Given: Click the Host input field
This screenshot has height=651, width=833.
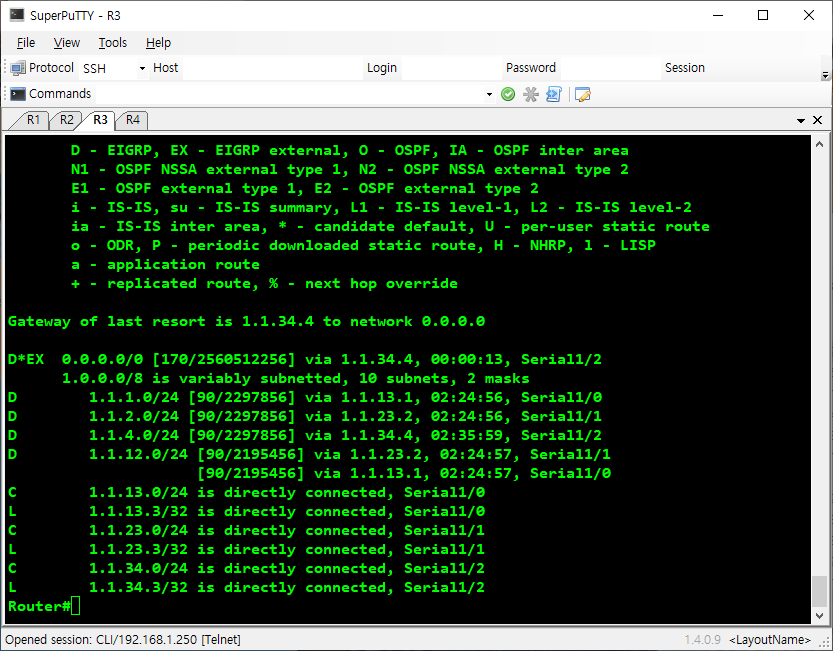Looking at the screenshot, I should click(273, 69).
